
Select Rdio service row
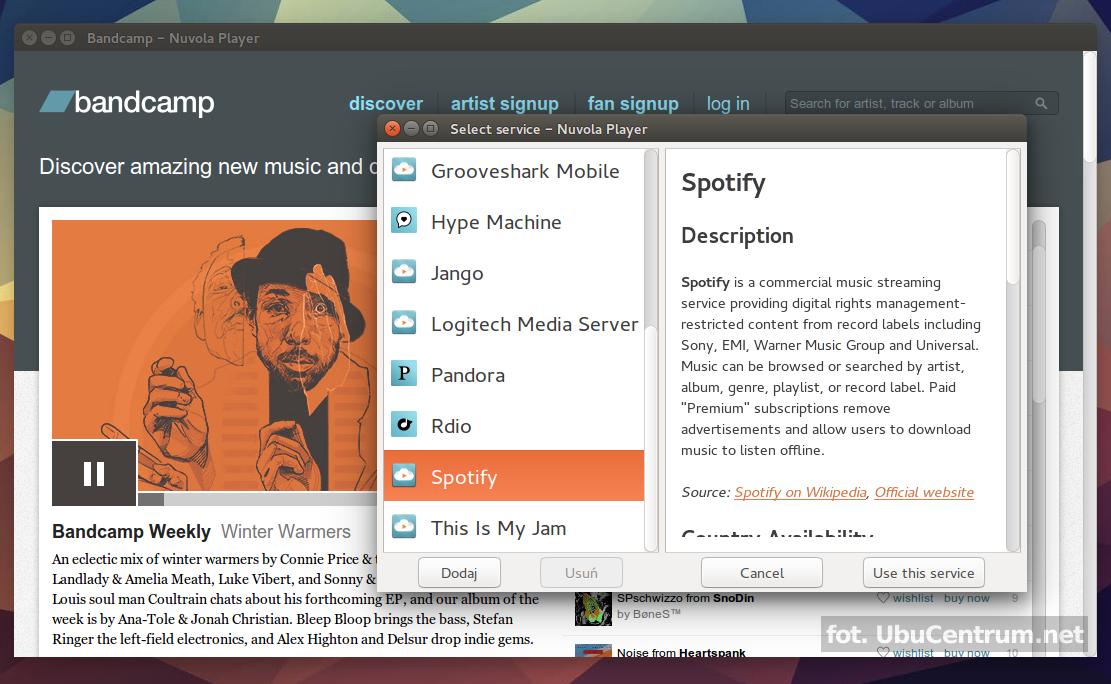(x=514, y=426)
